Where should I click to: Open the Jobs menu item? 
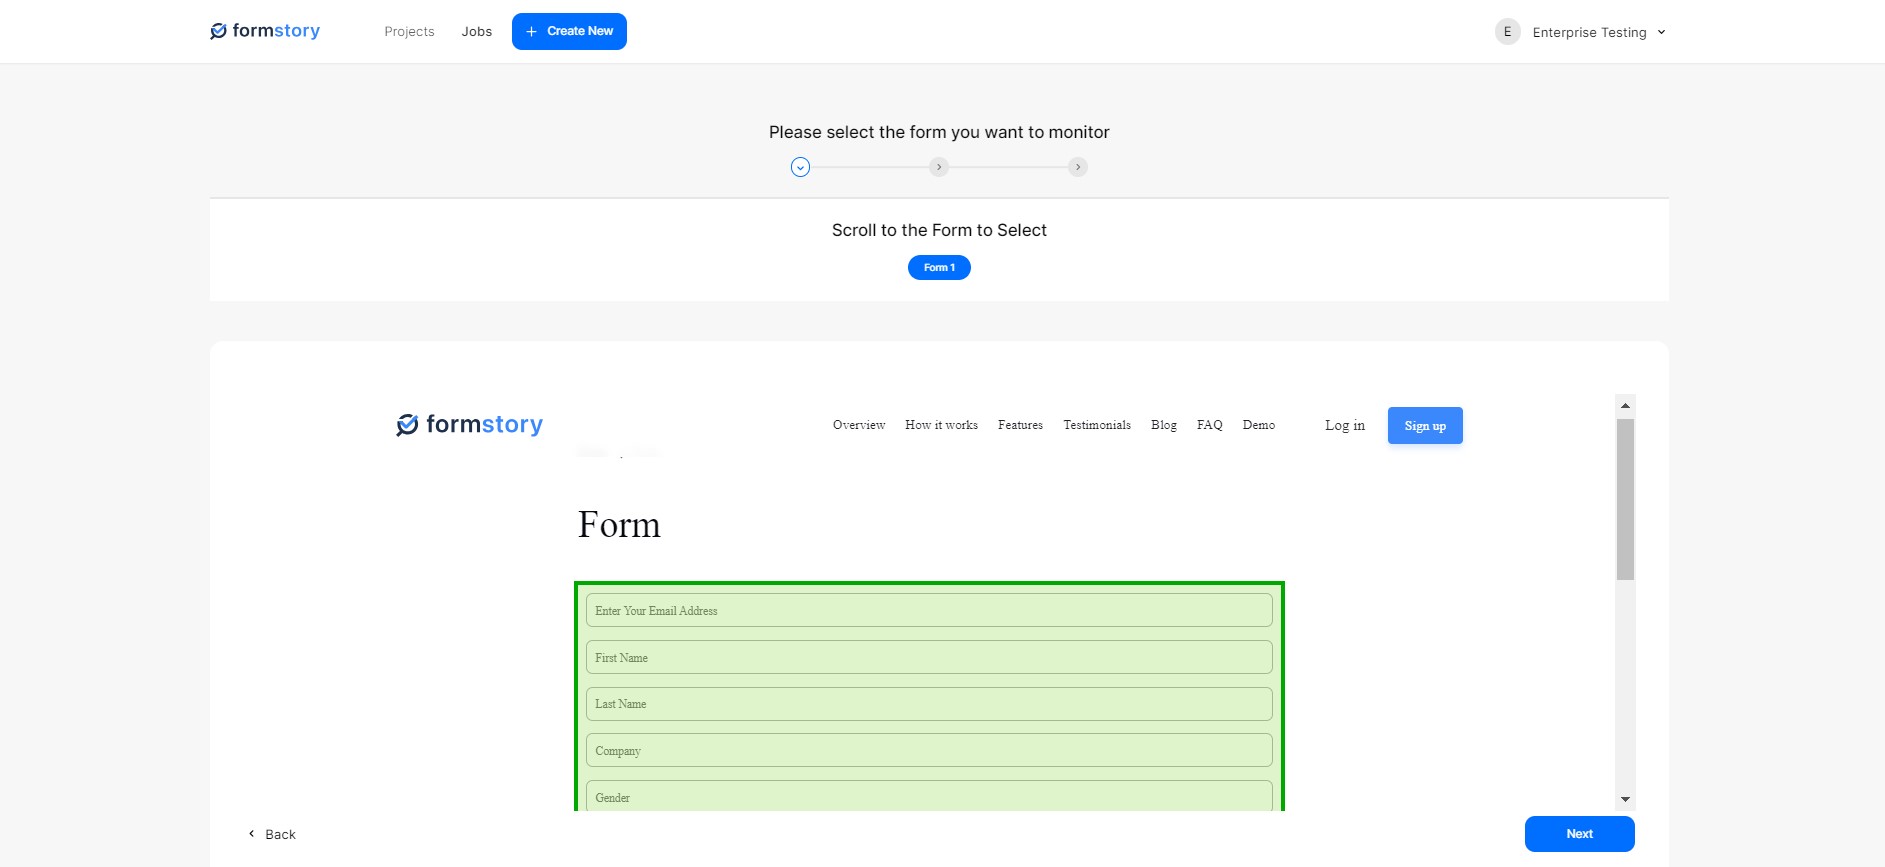pos(477,32)
